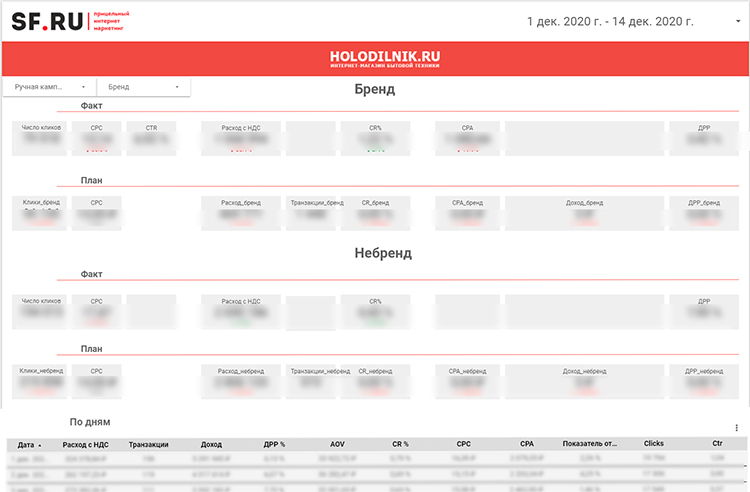The width and height of the screenshot is (750, 492).
Task: Select the CPA_бренд scorecard
Action: coord(467,213)
